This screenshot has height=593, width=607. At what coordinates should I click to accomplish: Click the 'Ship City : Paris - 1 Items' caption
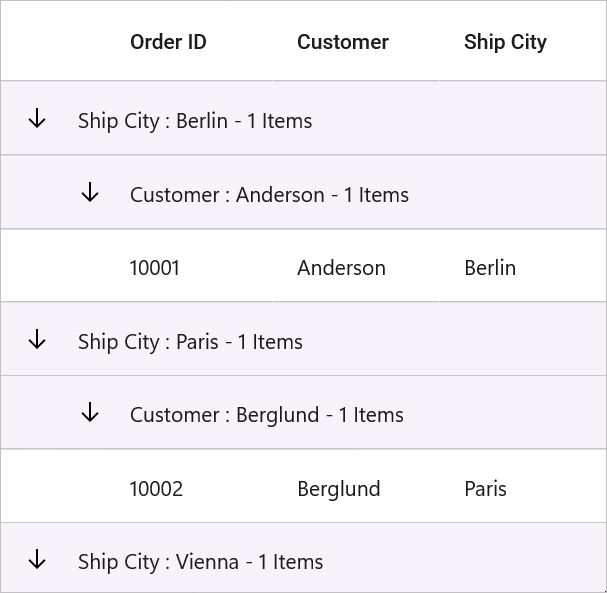pyautogui.click(x=190, y=342)
